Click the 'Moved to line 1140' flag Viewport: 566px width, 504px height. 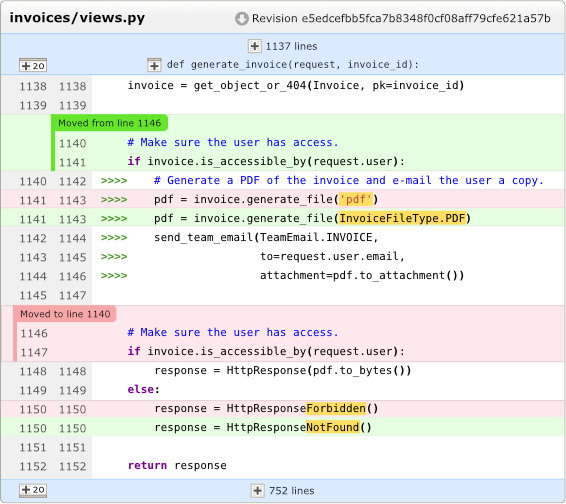(65, 314)
